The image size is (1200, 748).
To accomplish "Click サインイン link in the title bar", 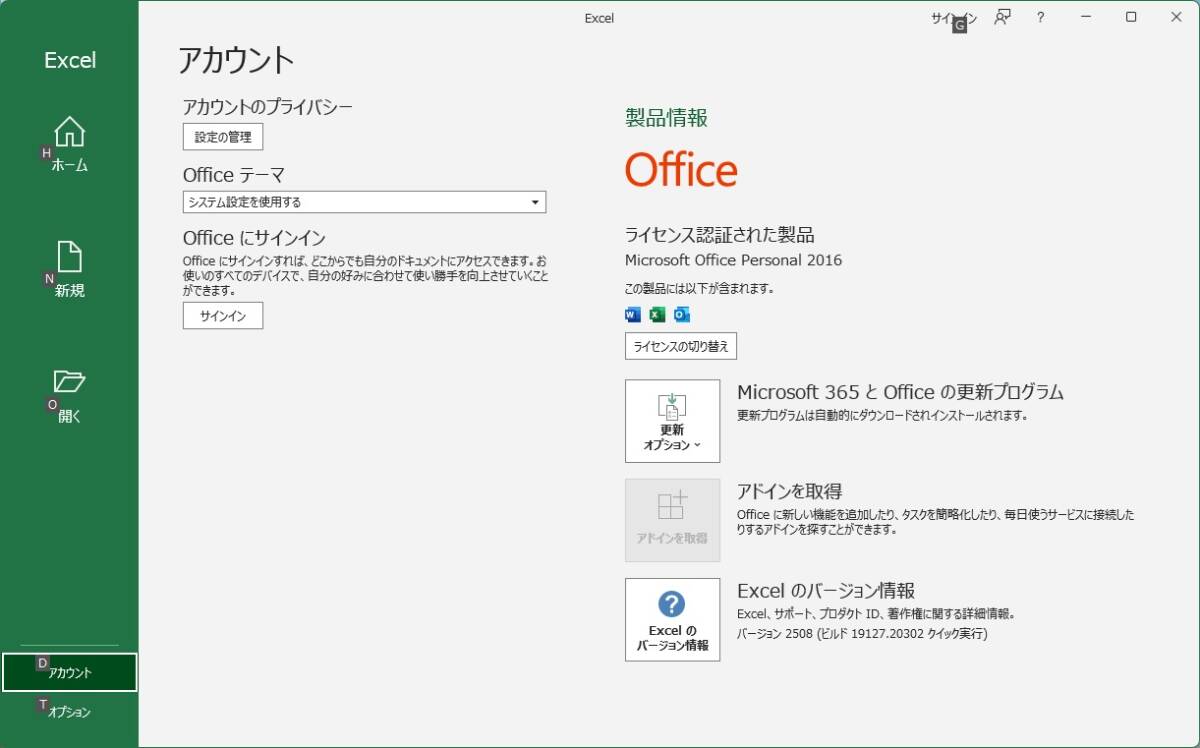I will pyautogui.click(x=953, y=18).
